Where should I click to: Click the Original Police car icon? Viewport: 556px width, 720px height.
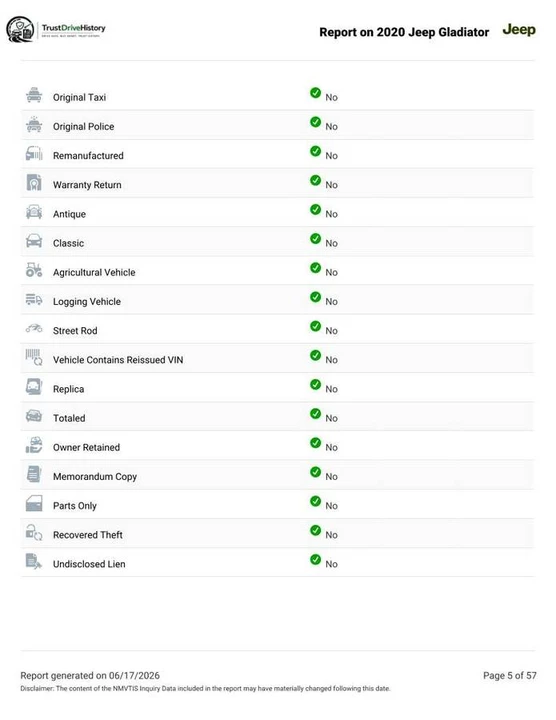coord(34,124)
